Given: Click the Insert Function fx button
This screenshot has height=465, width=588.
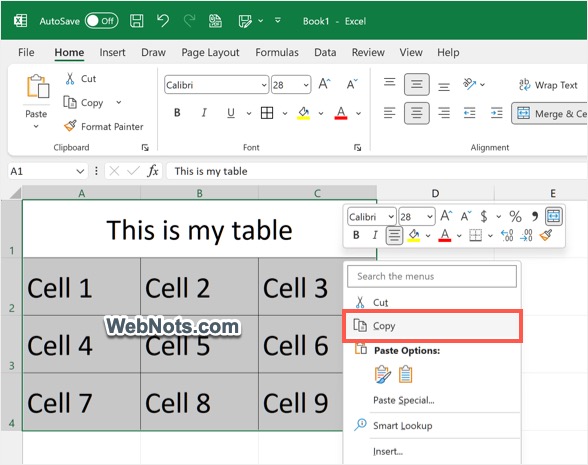Looking at the screenshot, I should pyautogui.click(x=153, y=171).
